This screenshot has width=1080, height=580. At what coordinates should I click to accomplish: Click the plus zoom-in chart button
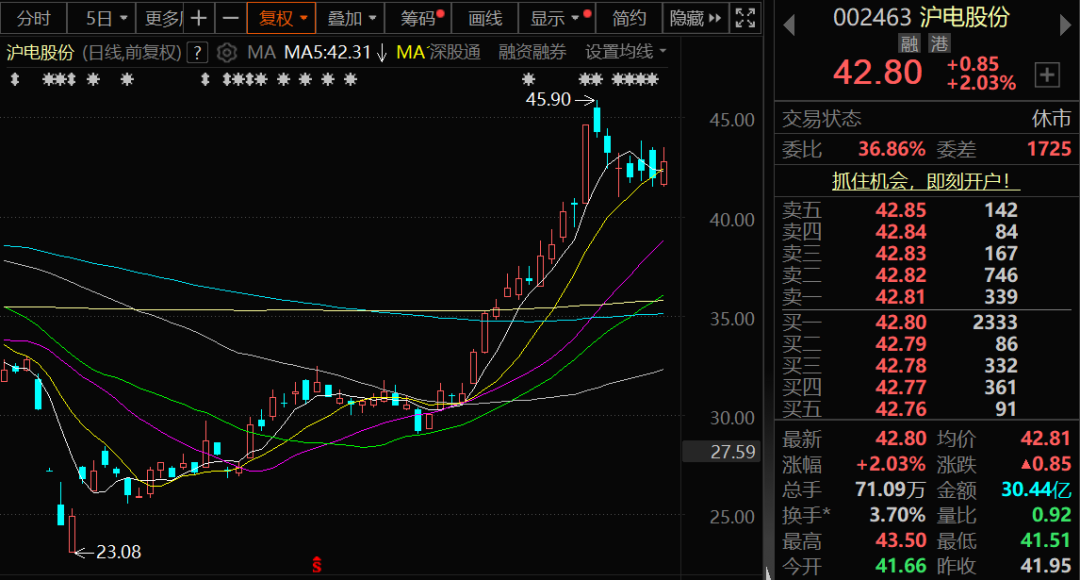pos(200,18)
